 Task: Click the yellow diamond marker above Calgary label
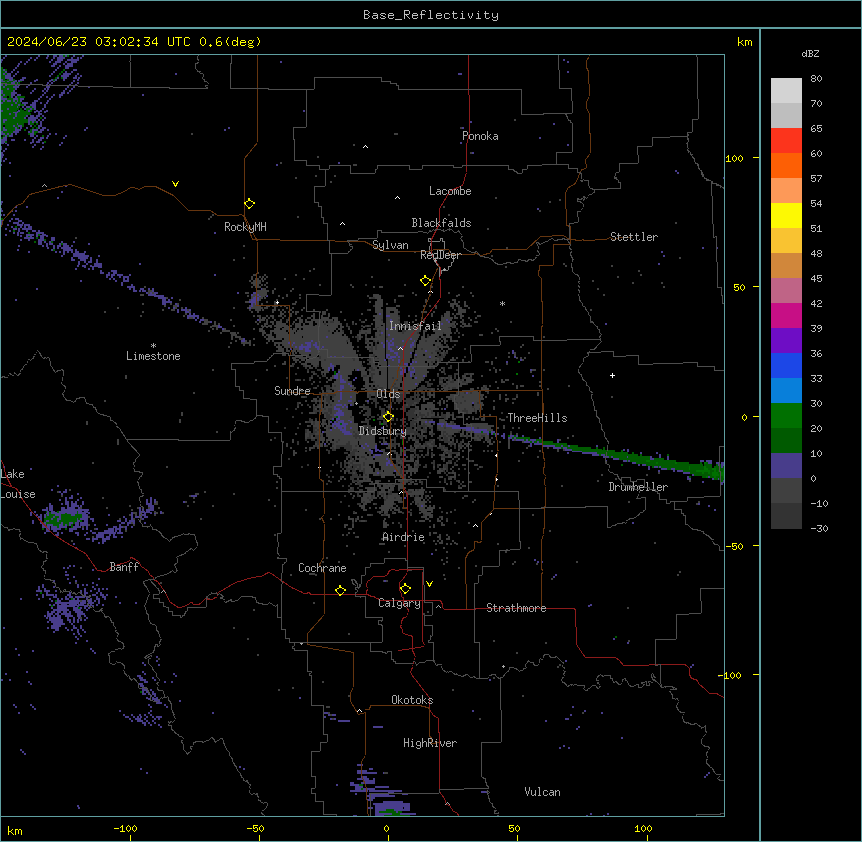[x=405, y=589]
